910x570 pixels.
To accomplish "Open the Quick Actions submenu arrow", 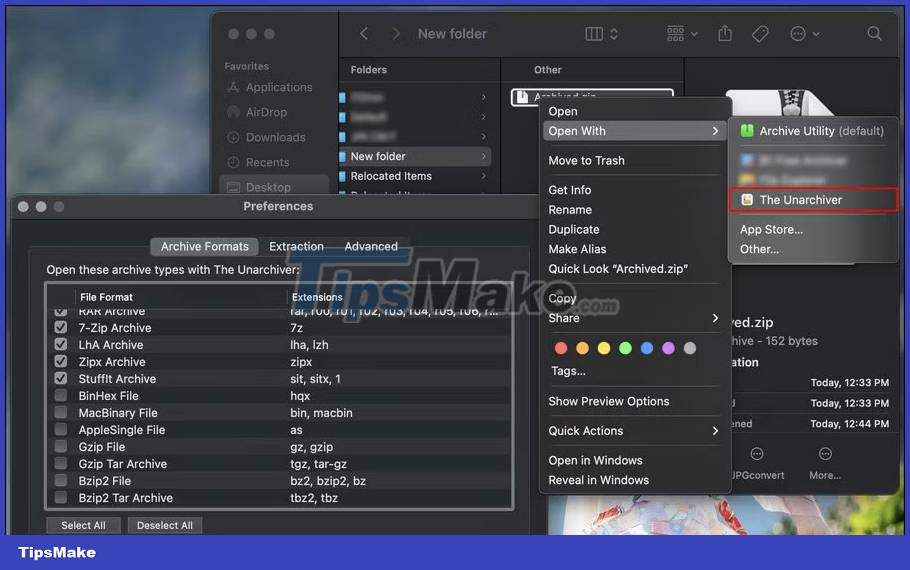I will pyautogui.click(x=715, y=431).
